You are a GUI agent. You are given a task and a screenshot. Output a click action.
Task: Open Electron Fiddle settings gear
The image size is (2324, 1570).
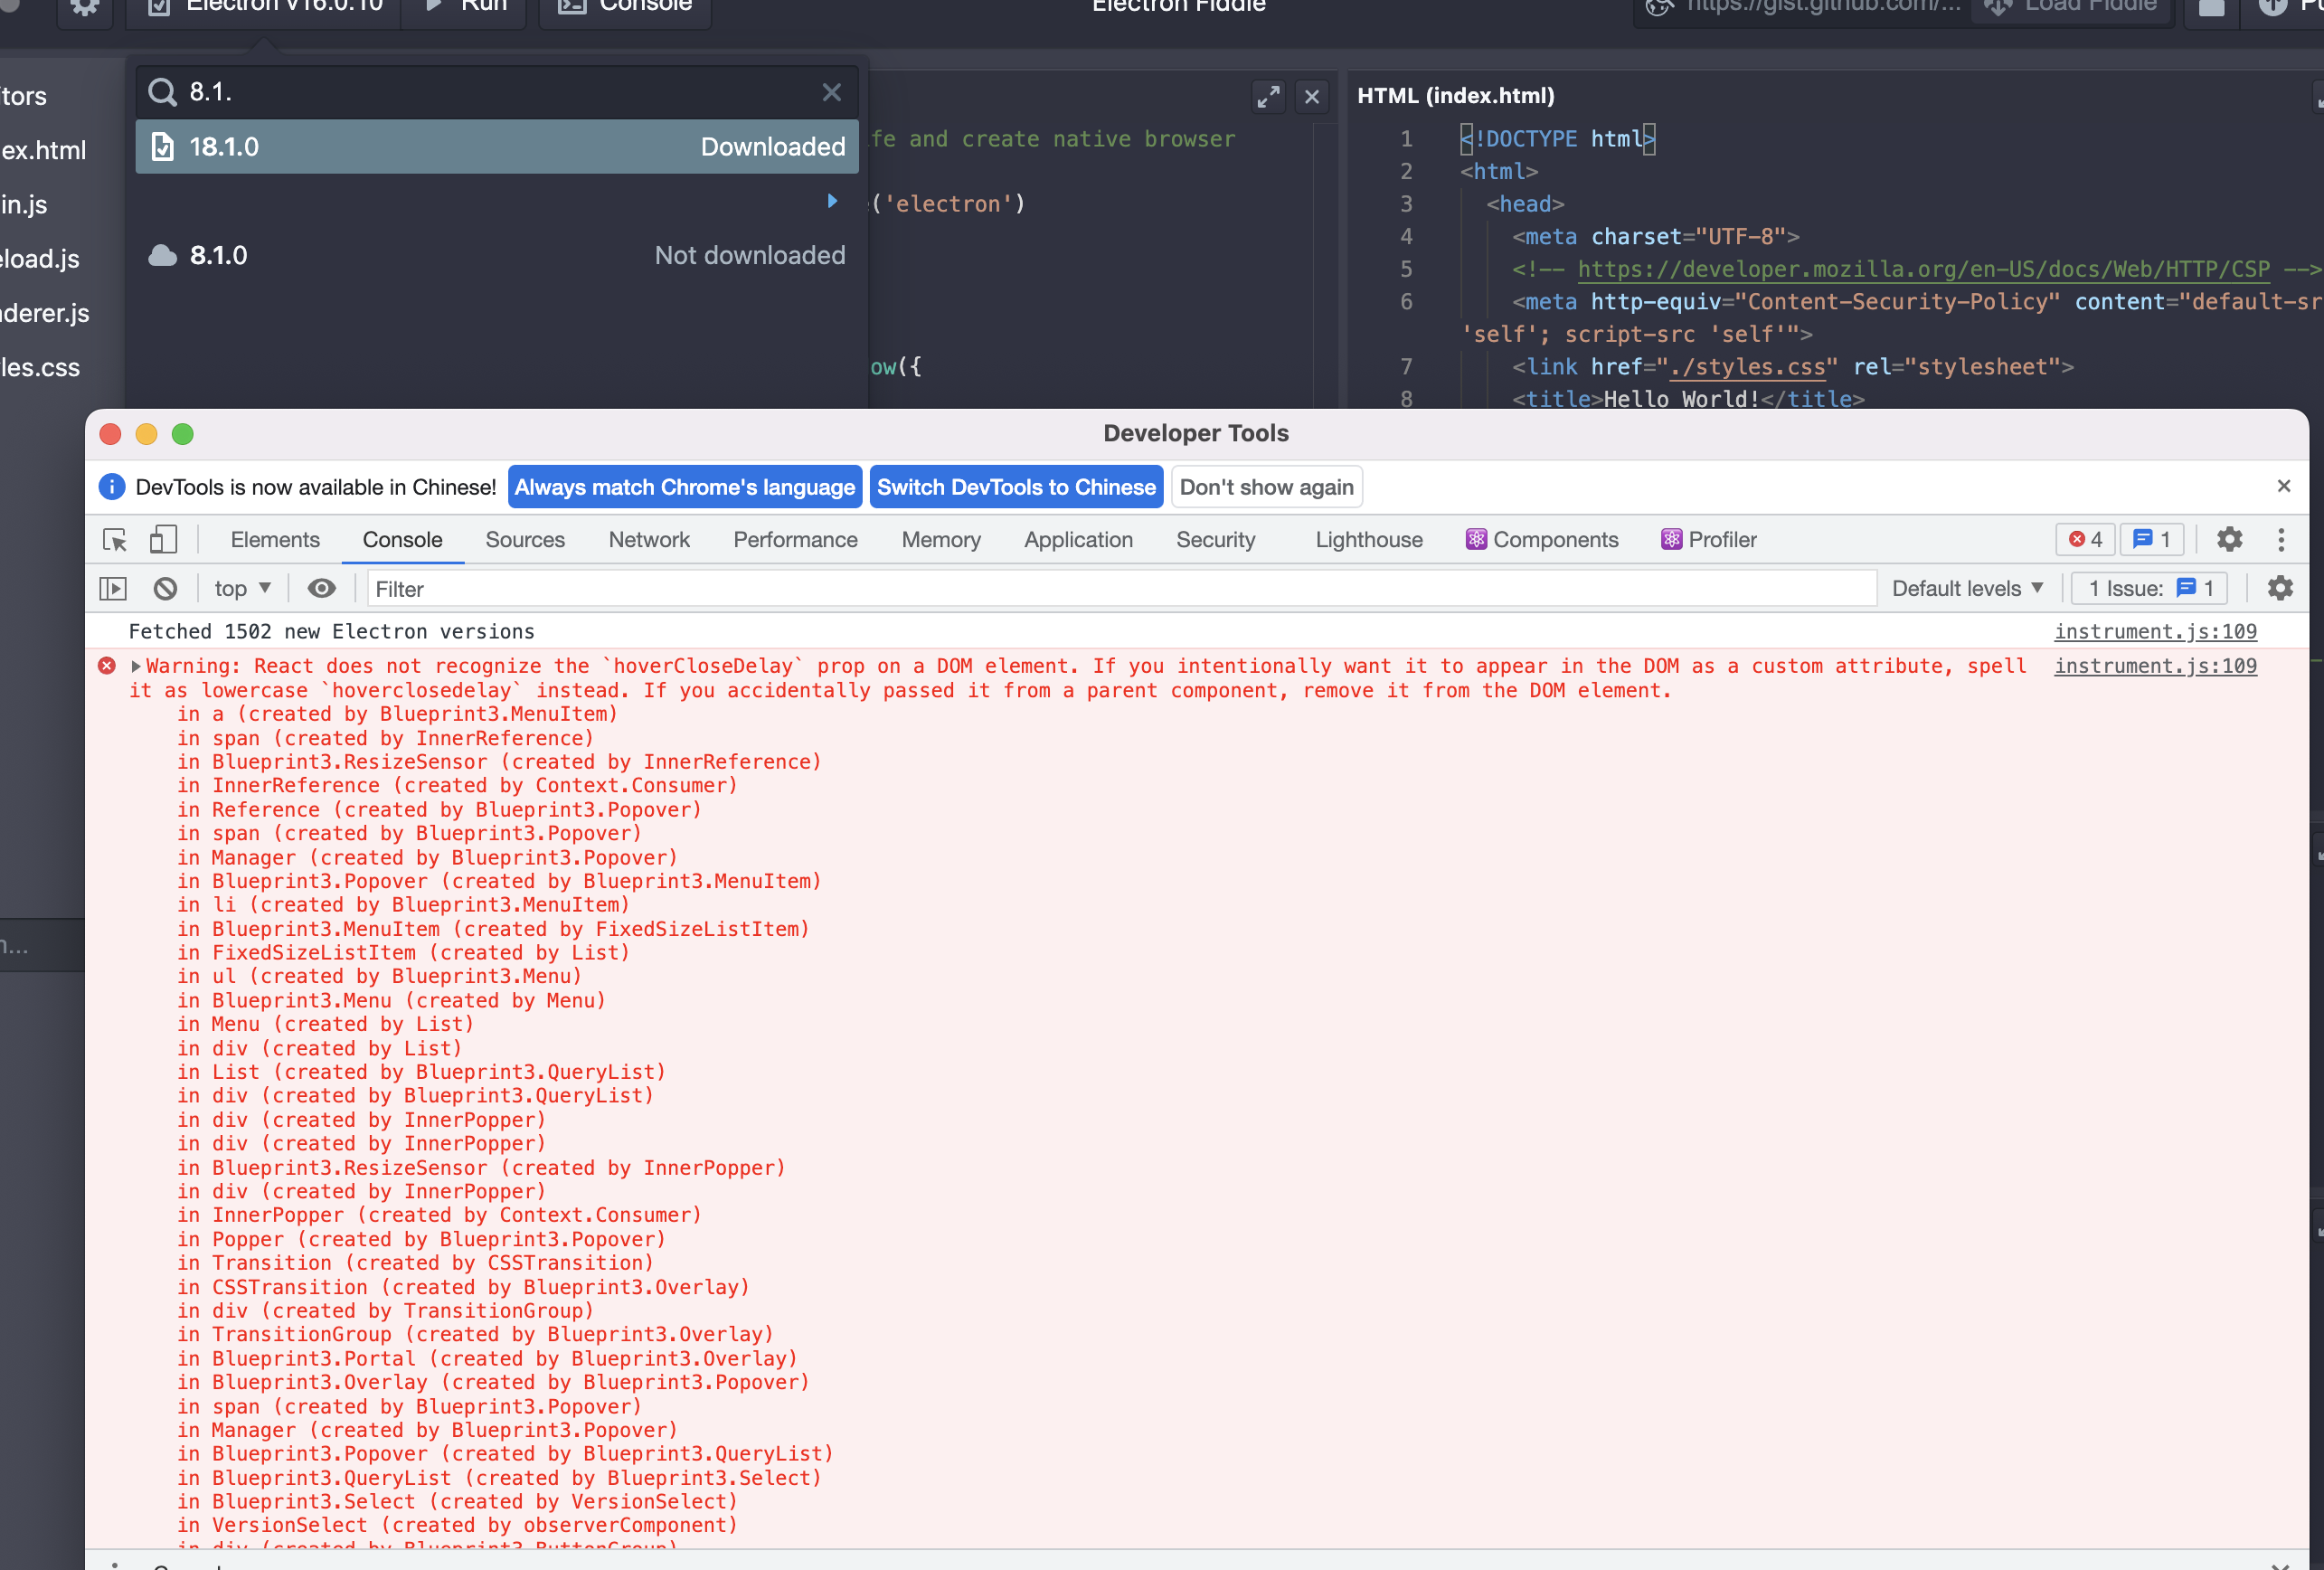(x=84, y=7)
